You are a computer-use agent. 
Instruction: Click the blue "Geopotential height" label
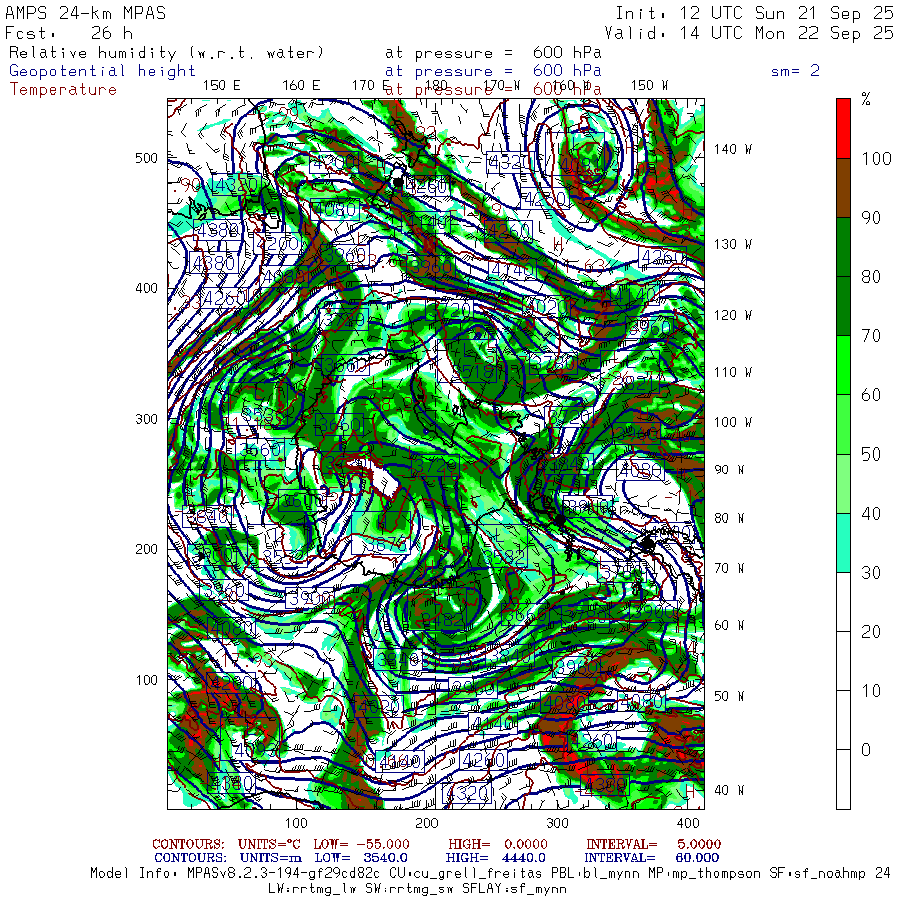click(102, 71)
